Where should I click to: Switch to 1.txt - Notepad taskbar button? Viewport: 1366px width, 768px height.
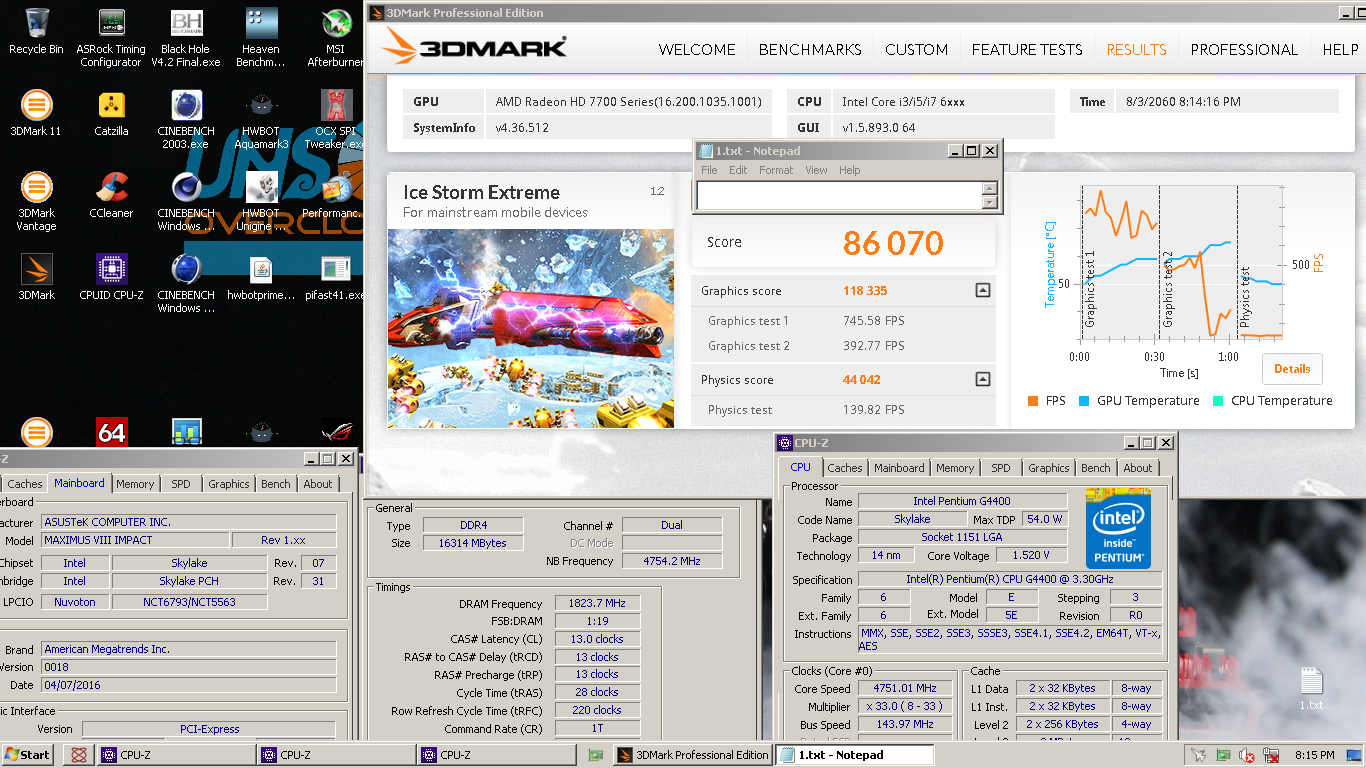click(x=855, y=755)
